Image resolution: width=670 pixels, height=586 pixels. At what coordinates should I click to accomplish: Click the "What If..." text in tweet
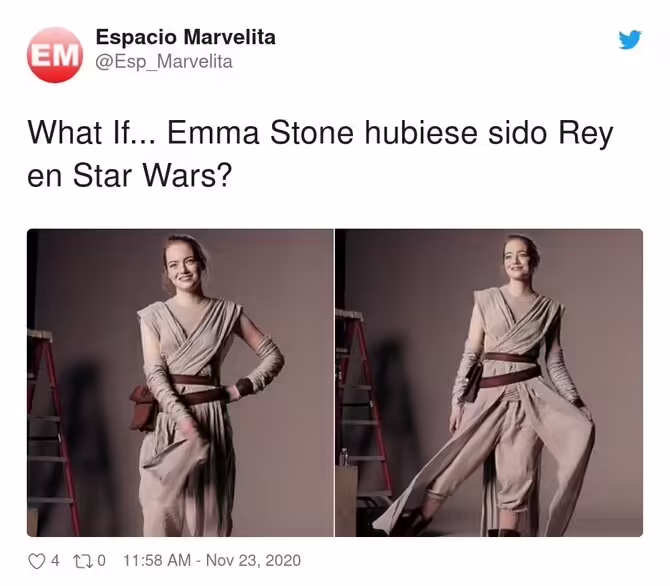pyautogui.click(x=92, y=133)
